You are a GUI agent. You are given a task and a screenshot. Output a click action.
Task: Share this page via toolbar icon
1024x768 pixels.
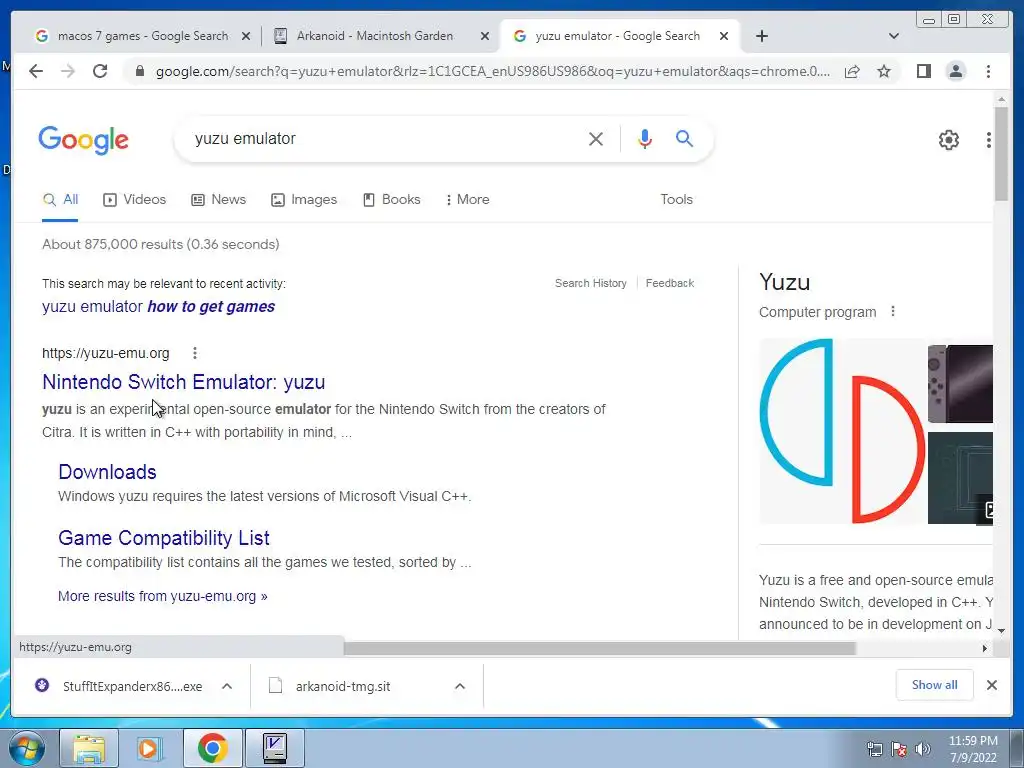[852, 71]
